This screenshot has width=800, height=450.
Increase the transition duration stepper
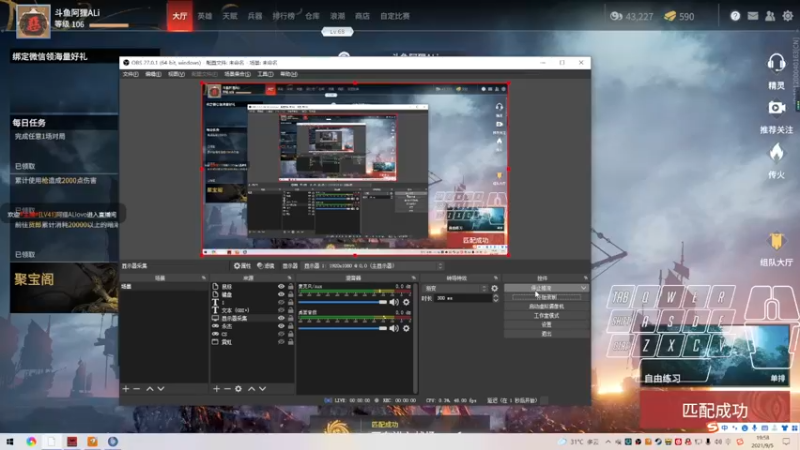495,296
